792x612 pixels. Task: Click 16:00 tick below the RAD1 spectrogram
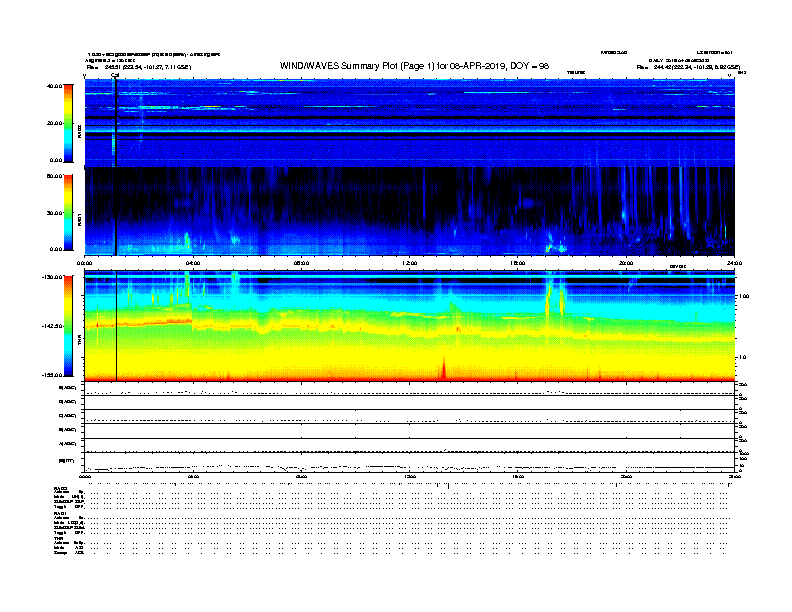point(518,263)
